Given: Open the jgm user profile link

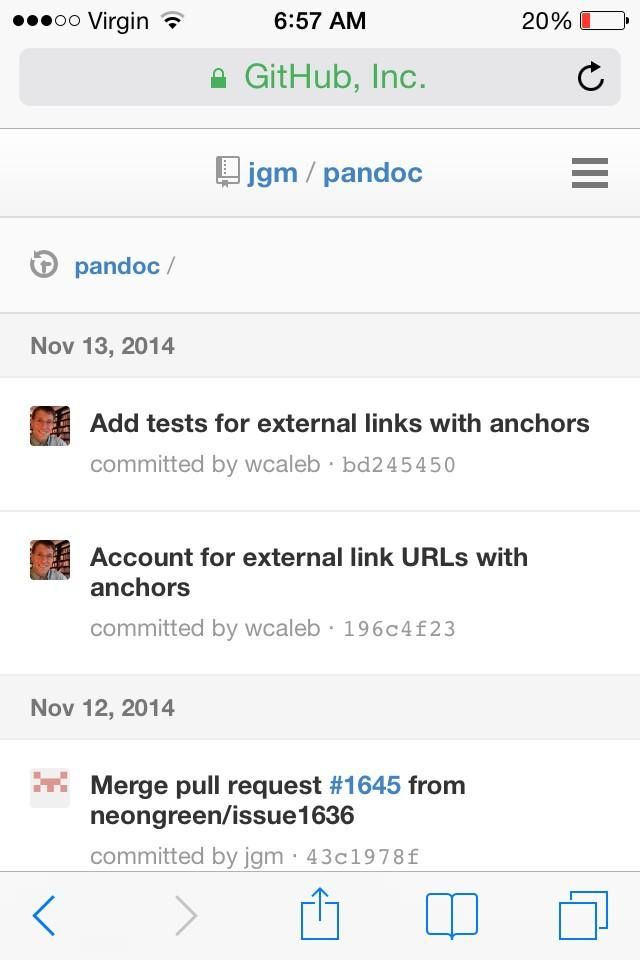Looking at the screenshot, I should coord(273,172).
